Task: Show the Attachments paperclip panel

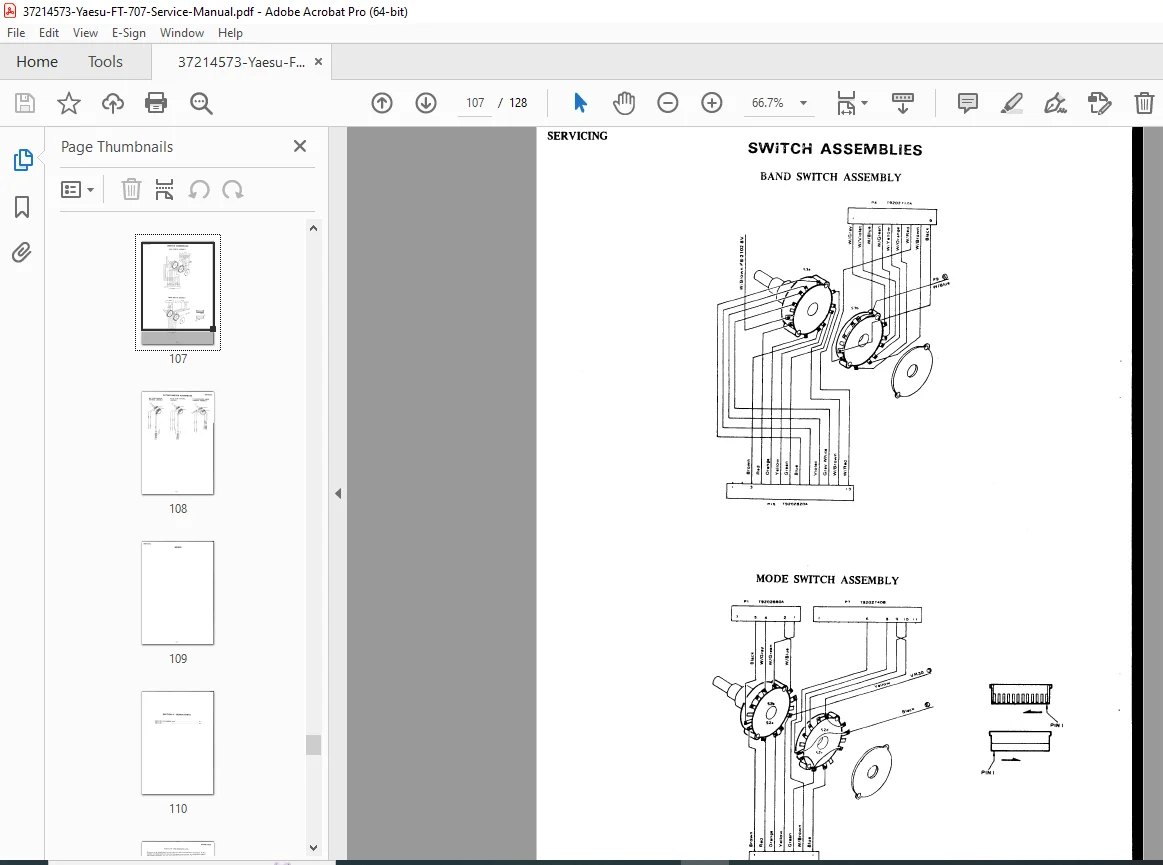Action: point(22,253)
